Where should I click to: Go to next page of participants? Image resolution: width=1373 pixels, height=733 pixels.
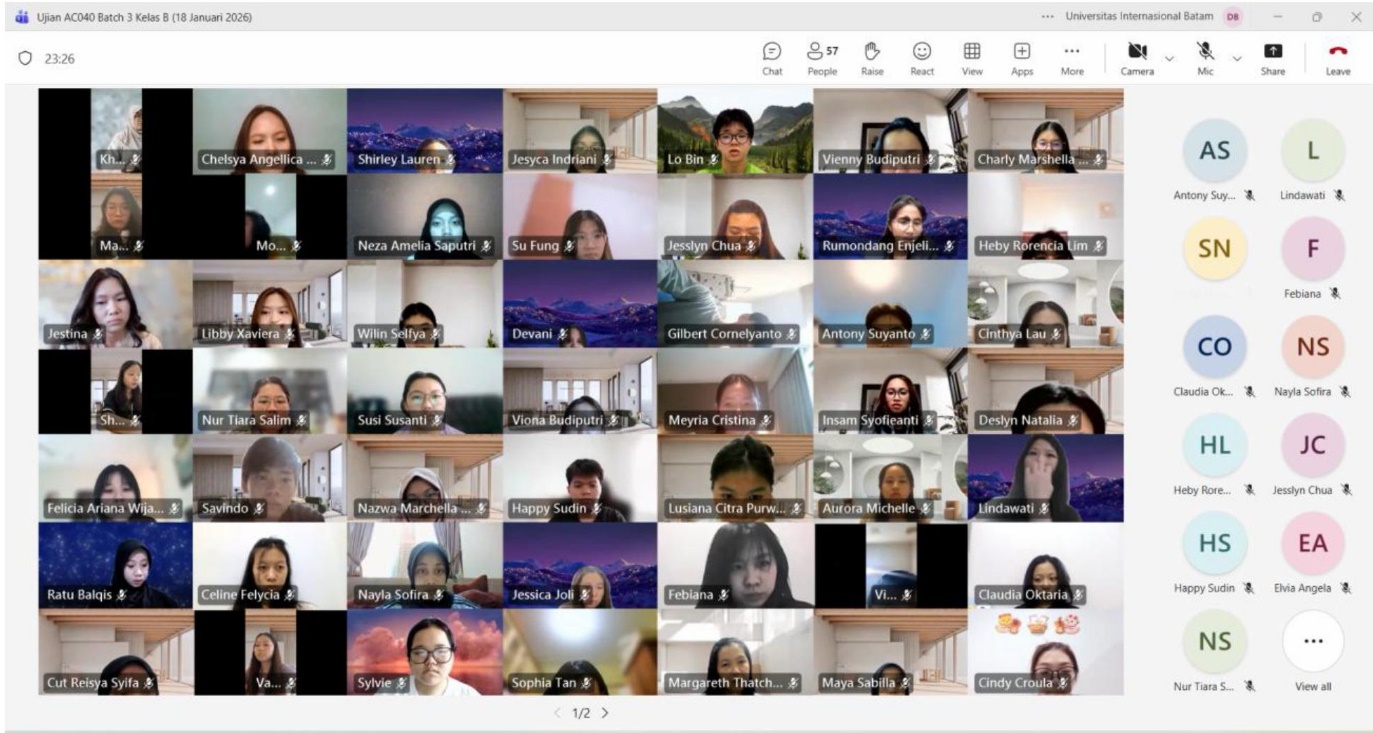point(605,713)
